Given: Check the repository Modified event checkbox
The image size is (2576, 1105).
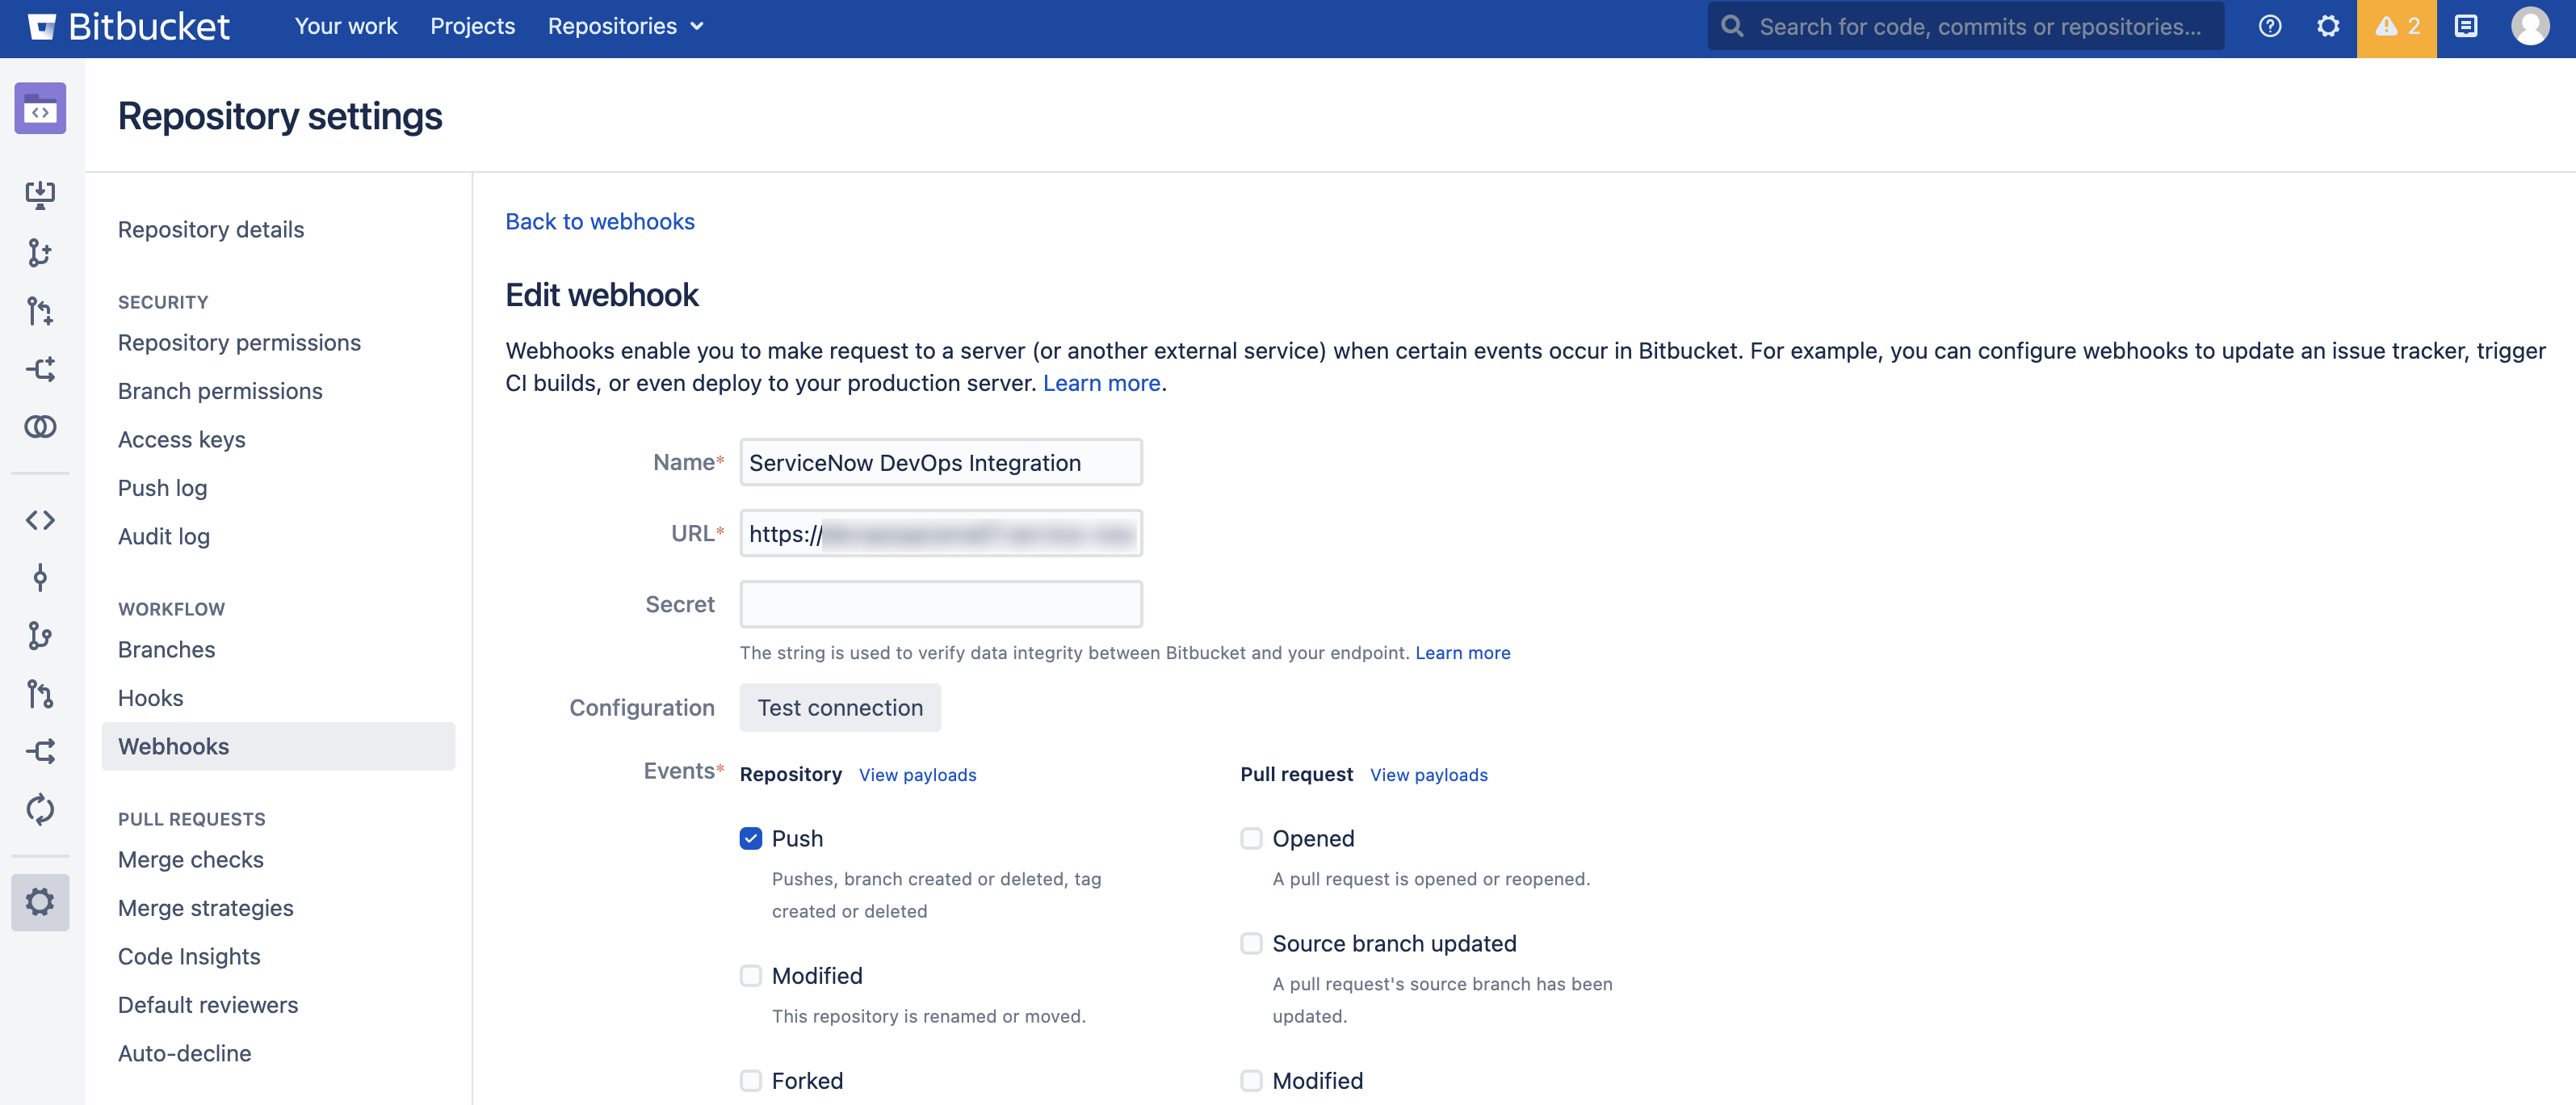Looking at the screenshot, I should (x=751, y=975).
